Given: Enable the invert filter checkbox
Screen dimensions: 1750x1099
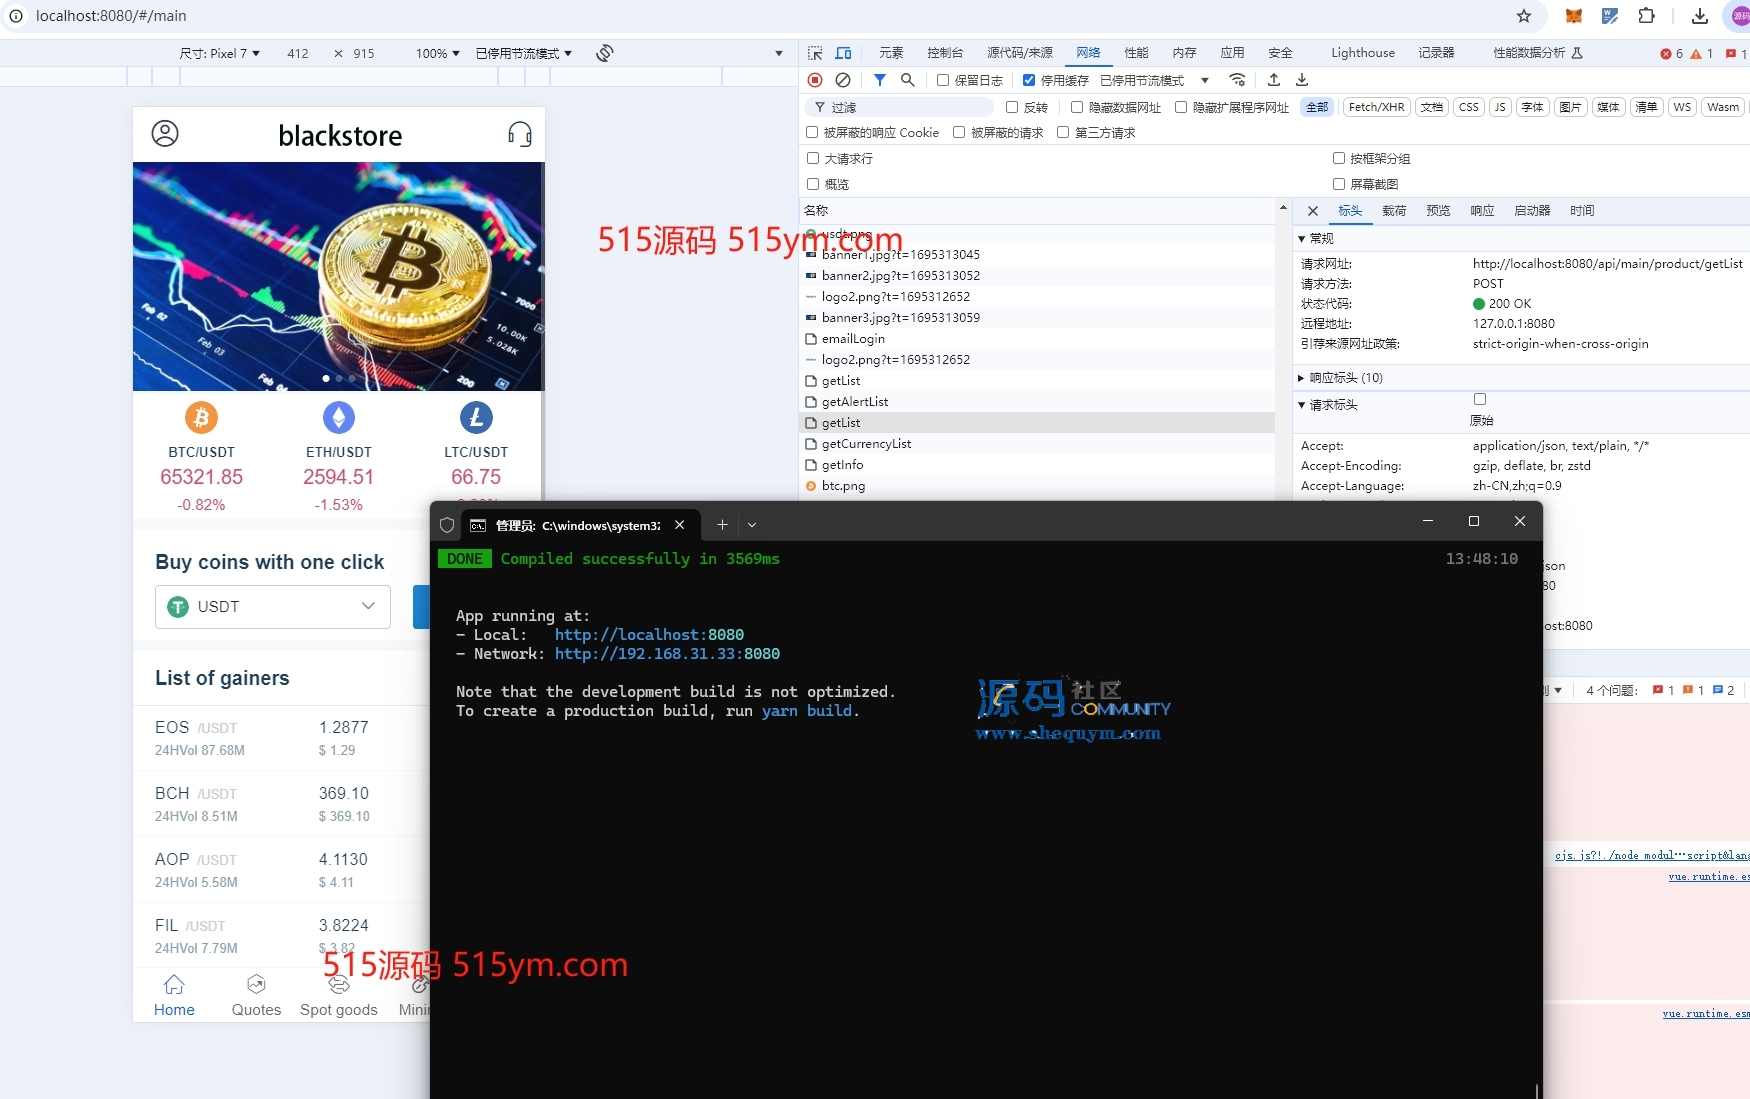Looking at the screenshot, I should [x=1012, y=107].
